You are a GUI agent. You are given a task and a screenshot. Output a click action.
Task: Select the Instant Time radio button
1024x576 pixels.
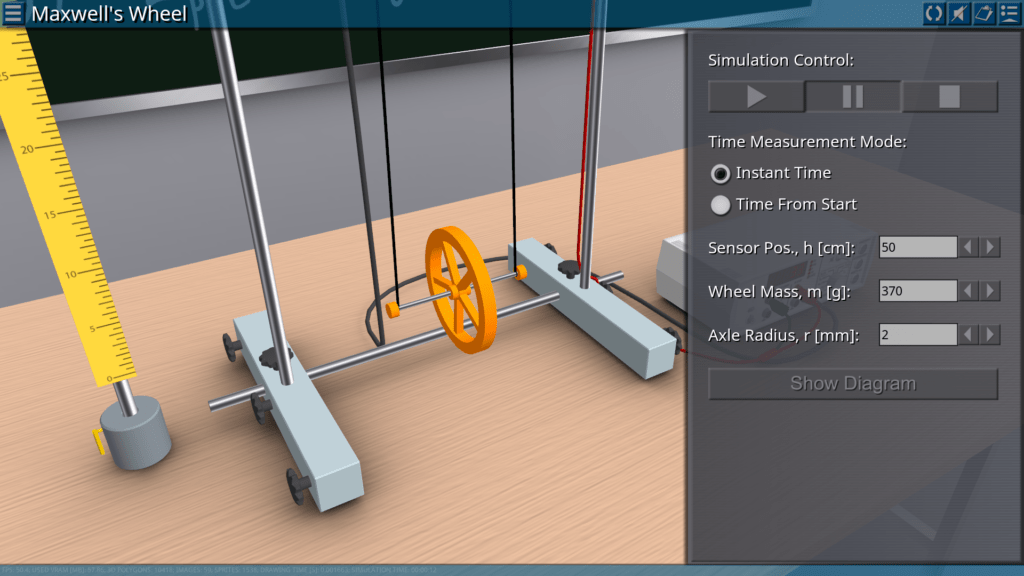[x=720, y=174]
